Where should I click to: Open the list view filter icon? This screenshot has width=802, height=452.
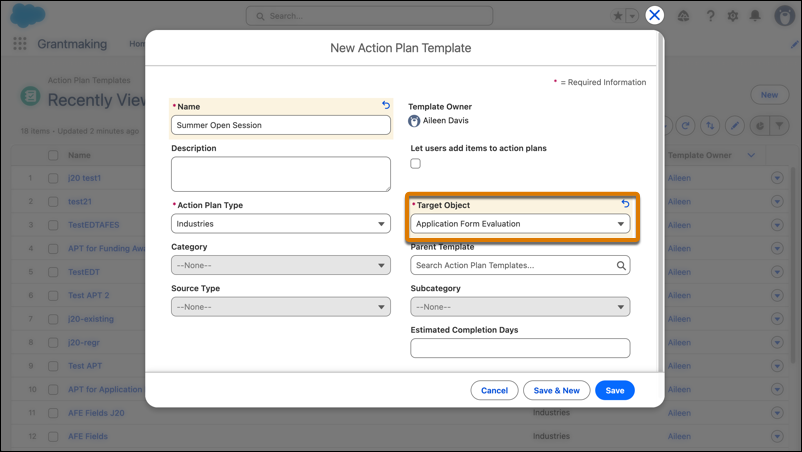(779, 125)
